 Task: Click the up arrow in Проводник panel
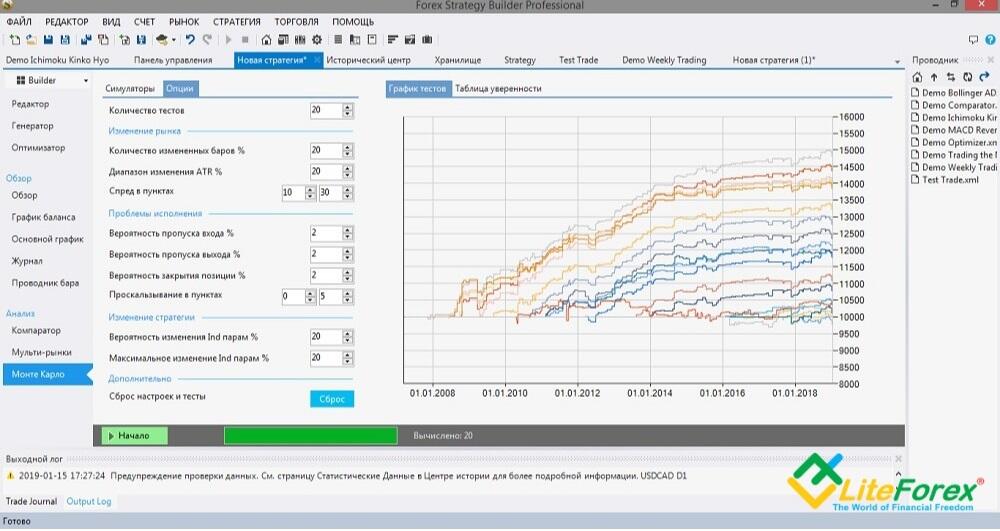pos(934,77)
